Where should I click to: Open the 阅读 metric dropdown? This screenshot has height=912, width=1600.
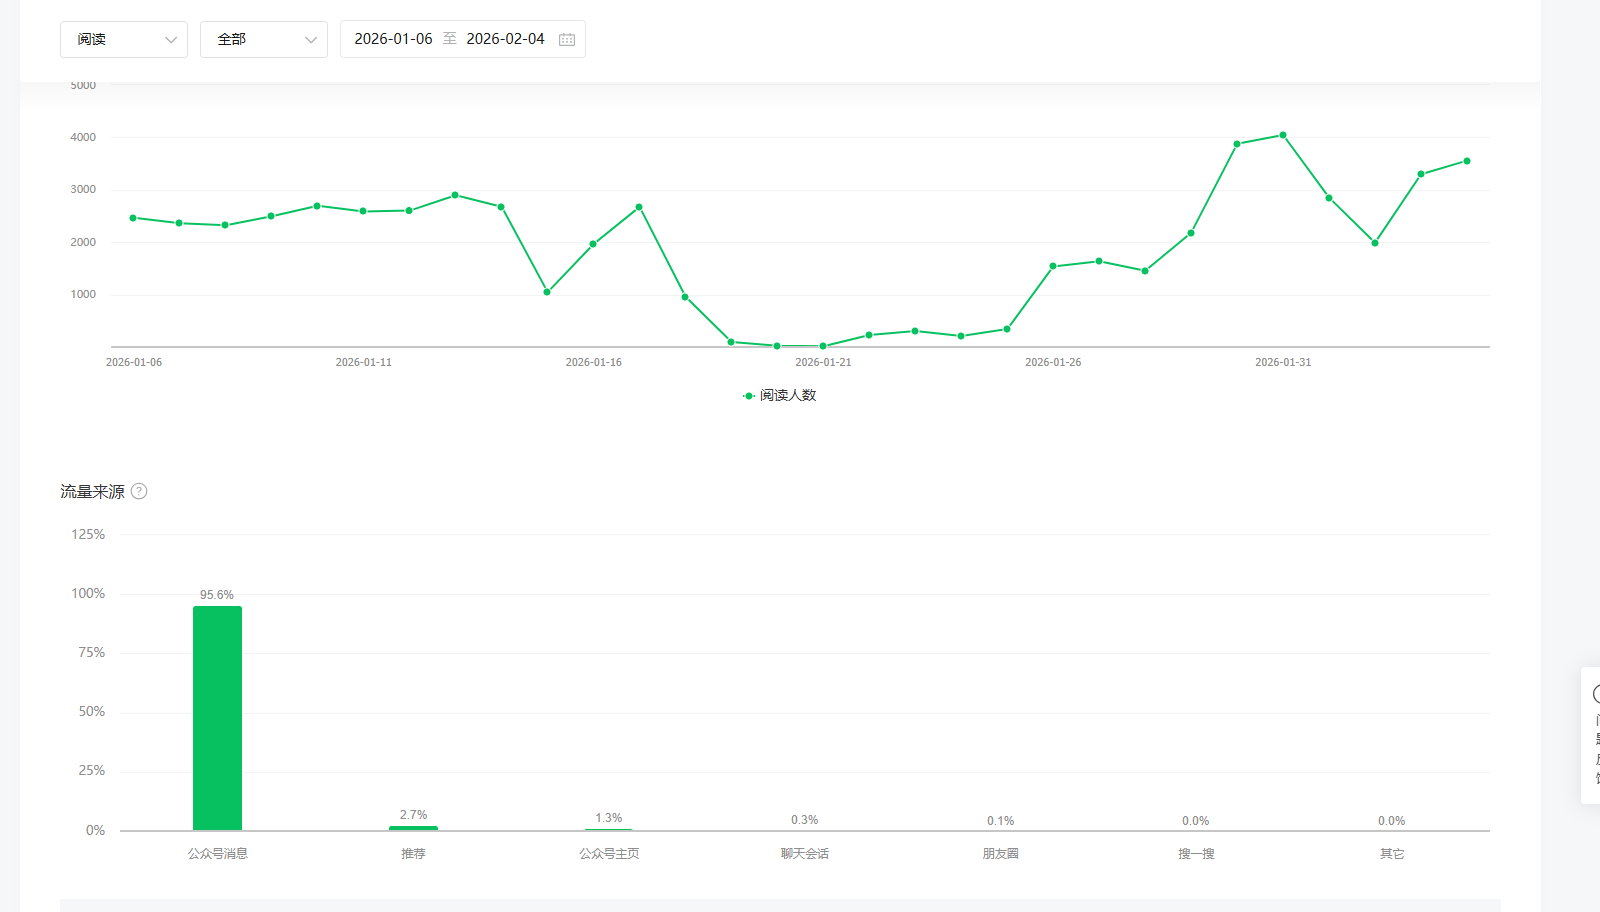pyautogui.click(x=124, y=39)
